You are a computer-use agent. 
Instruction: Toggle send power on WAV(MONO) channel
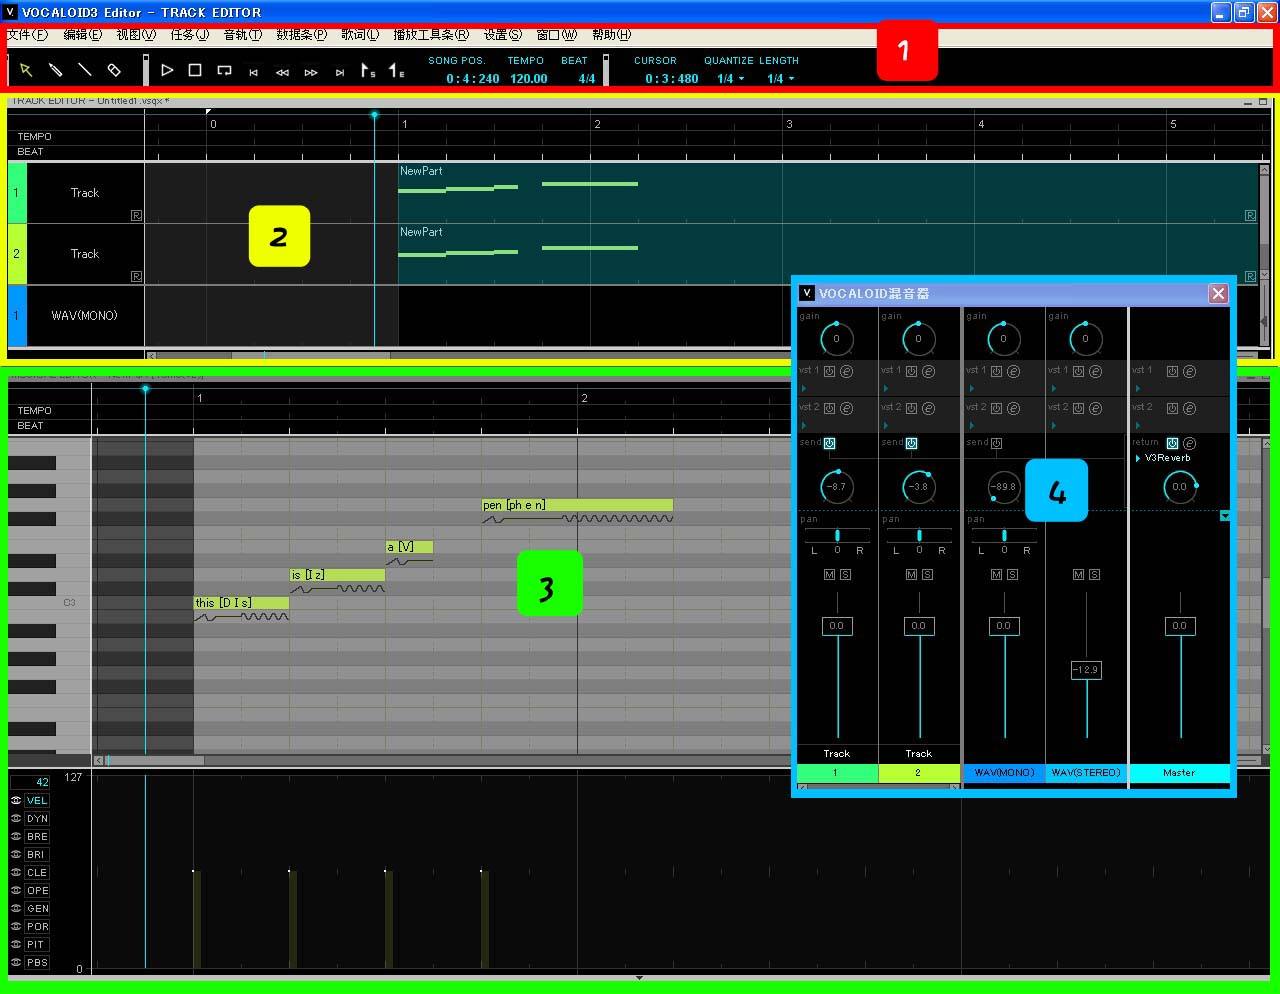pyautogui.click(x=996, y=443)
